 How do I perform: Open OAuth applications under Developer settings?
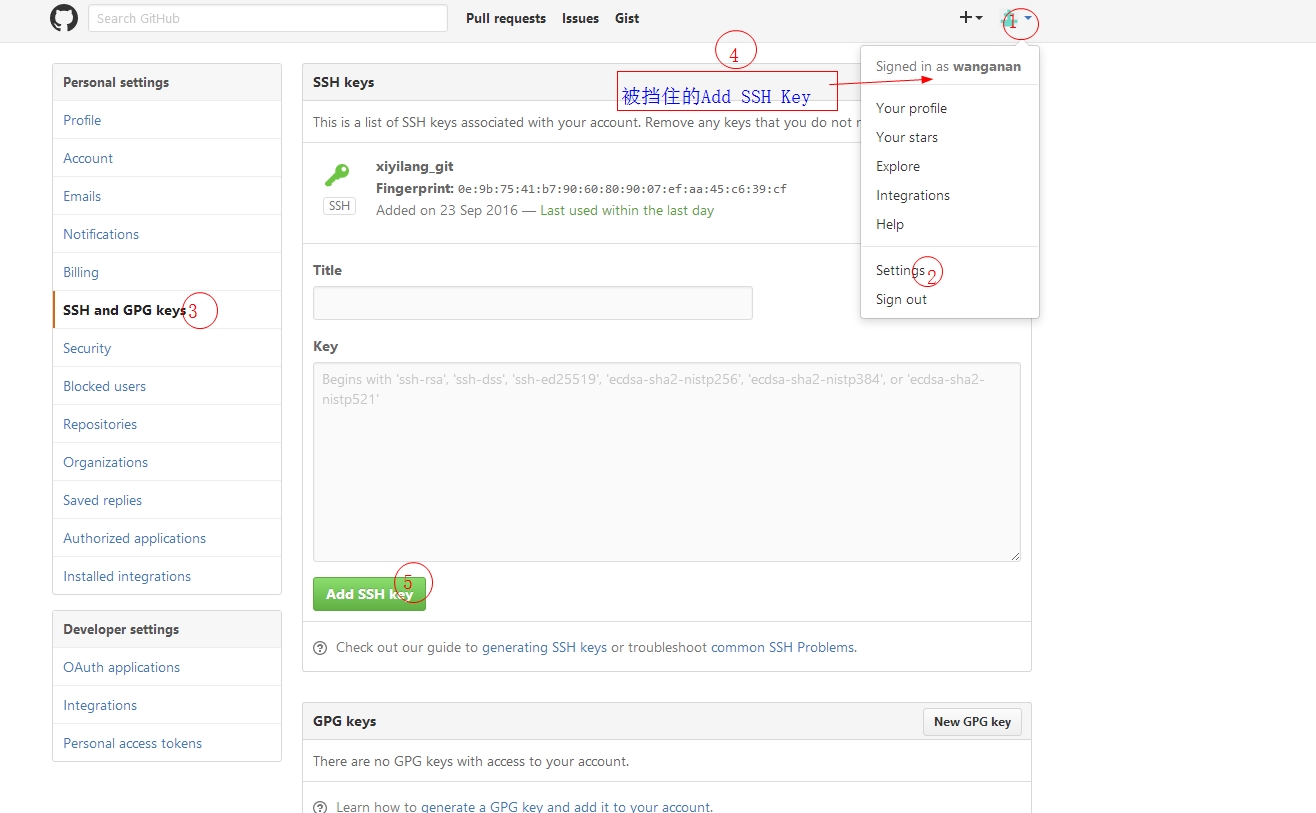[x=167, y=667]
